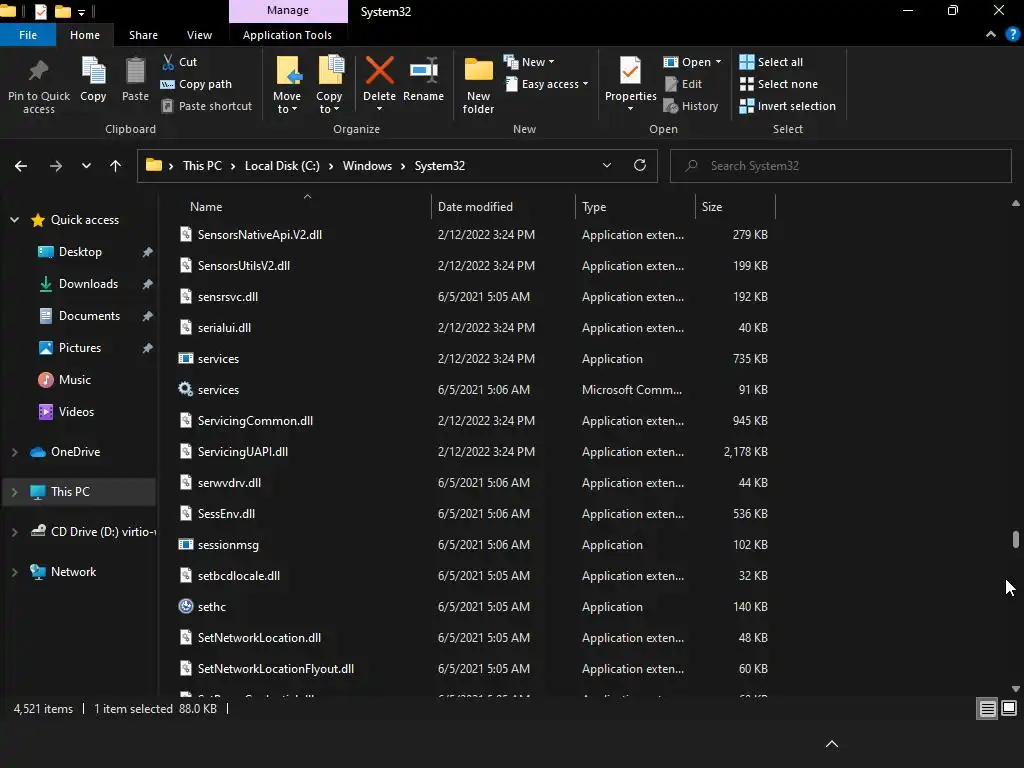Expand the address bar history dropdown
Screen dimensions: 1024x768
(607, 165)
